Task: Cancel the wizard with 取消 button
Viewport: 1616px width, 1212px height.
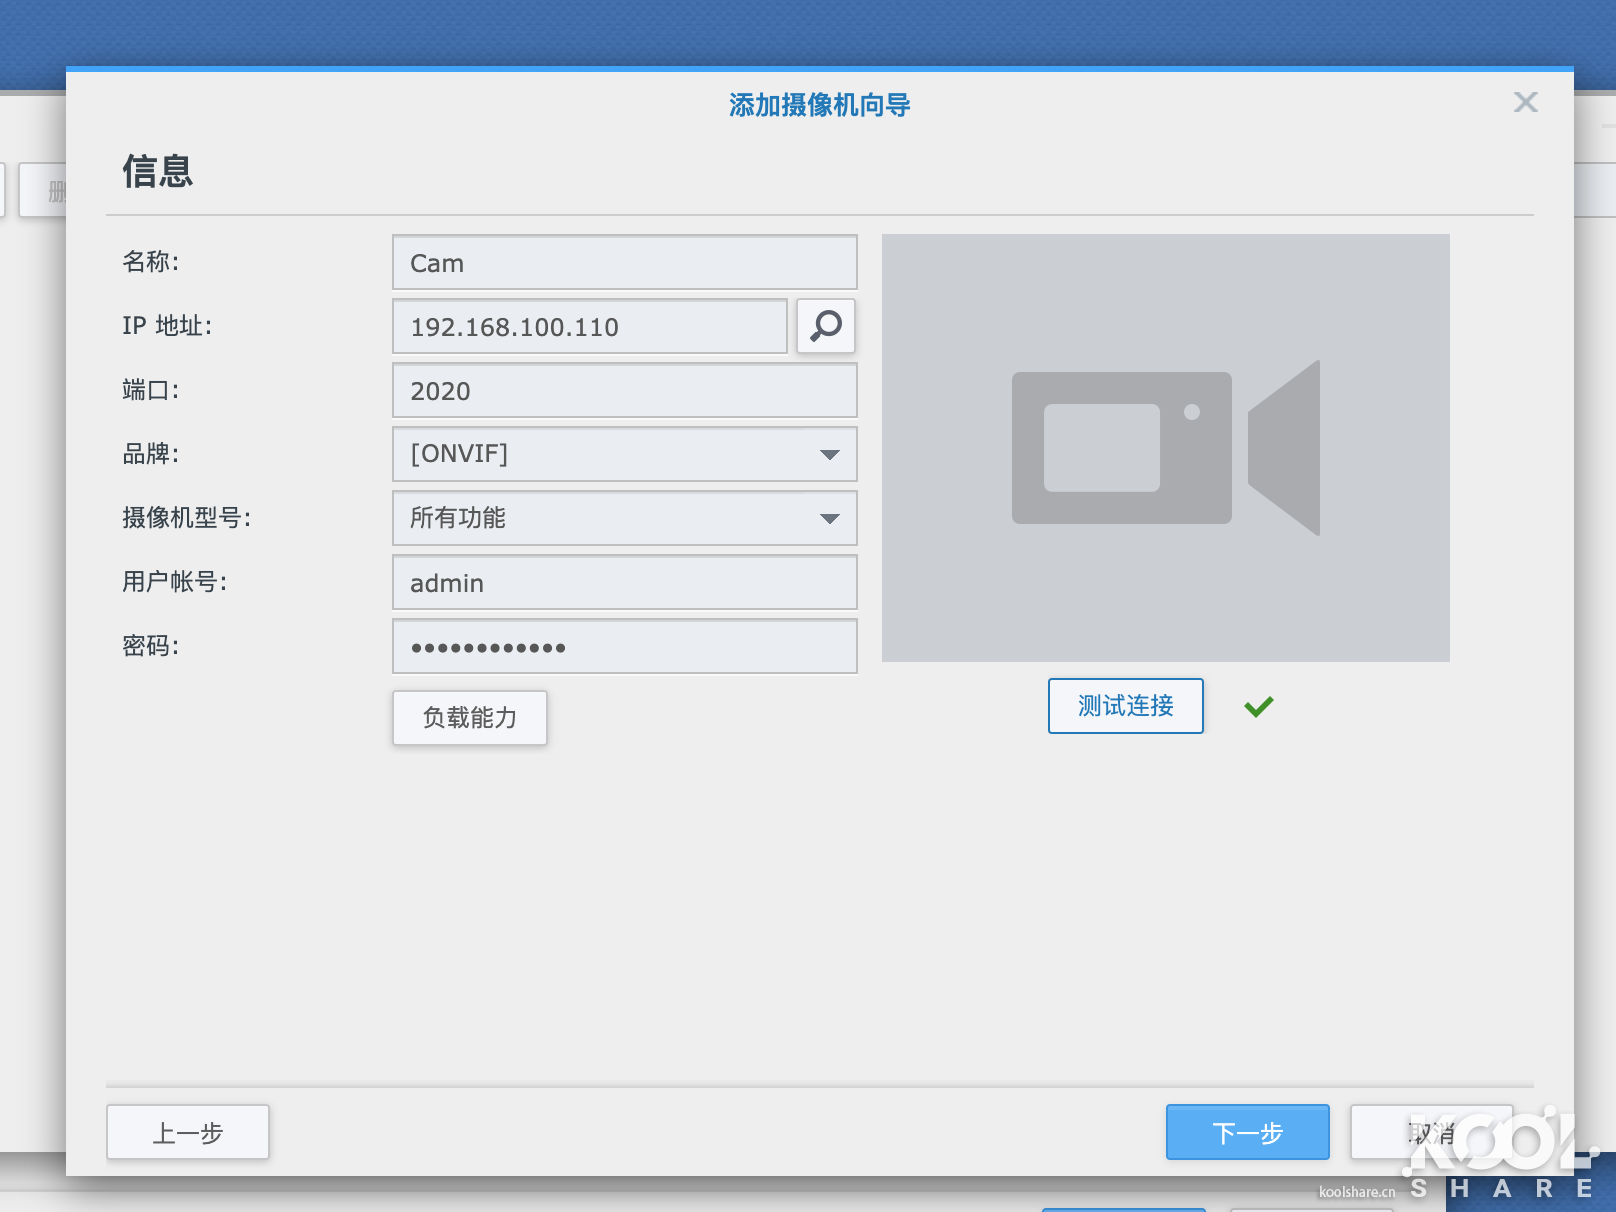Action: pos(1432,1132)
